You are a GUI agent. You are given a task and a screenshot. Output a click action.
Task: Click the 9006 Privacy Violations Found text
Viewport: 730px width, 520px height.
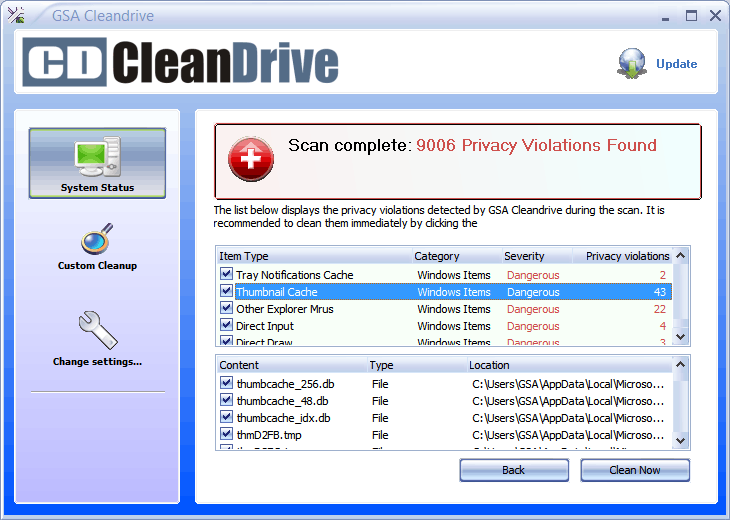click(x=536, y=145)
